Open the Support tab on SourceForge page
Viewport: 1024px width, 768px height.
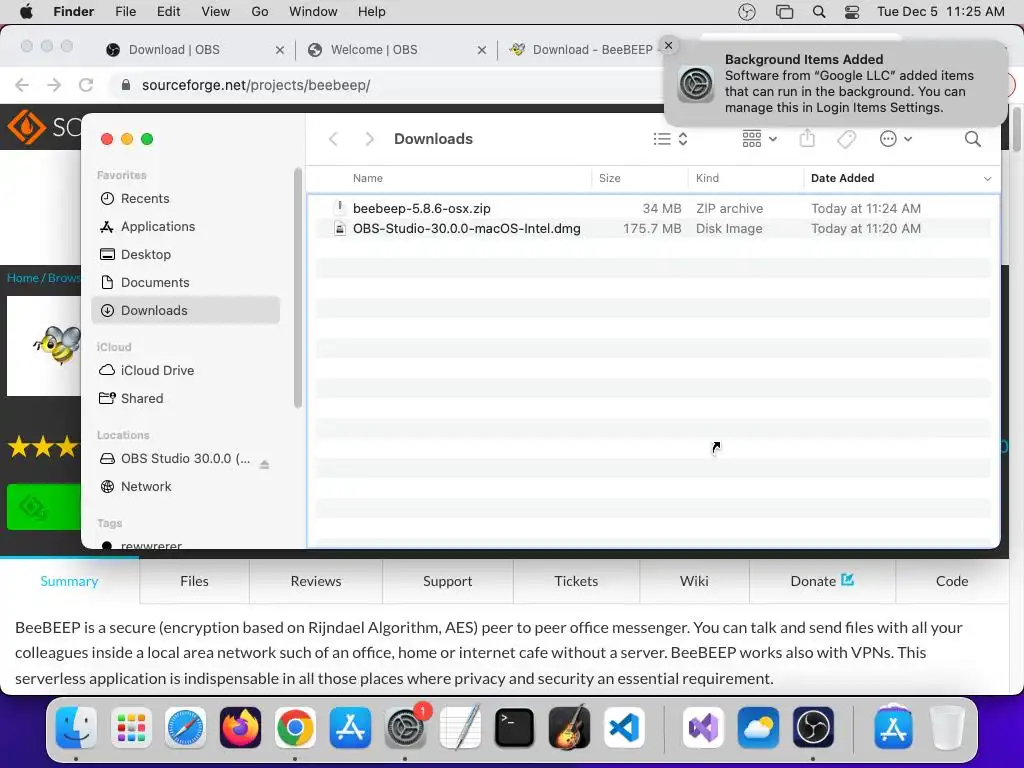pos(447,581)
